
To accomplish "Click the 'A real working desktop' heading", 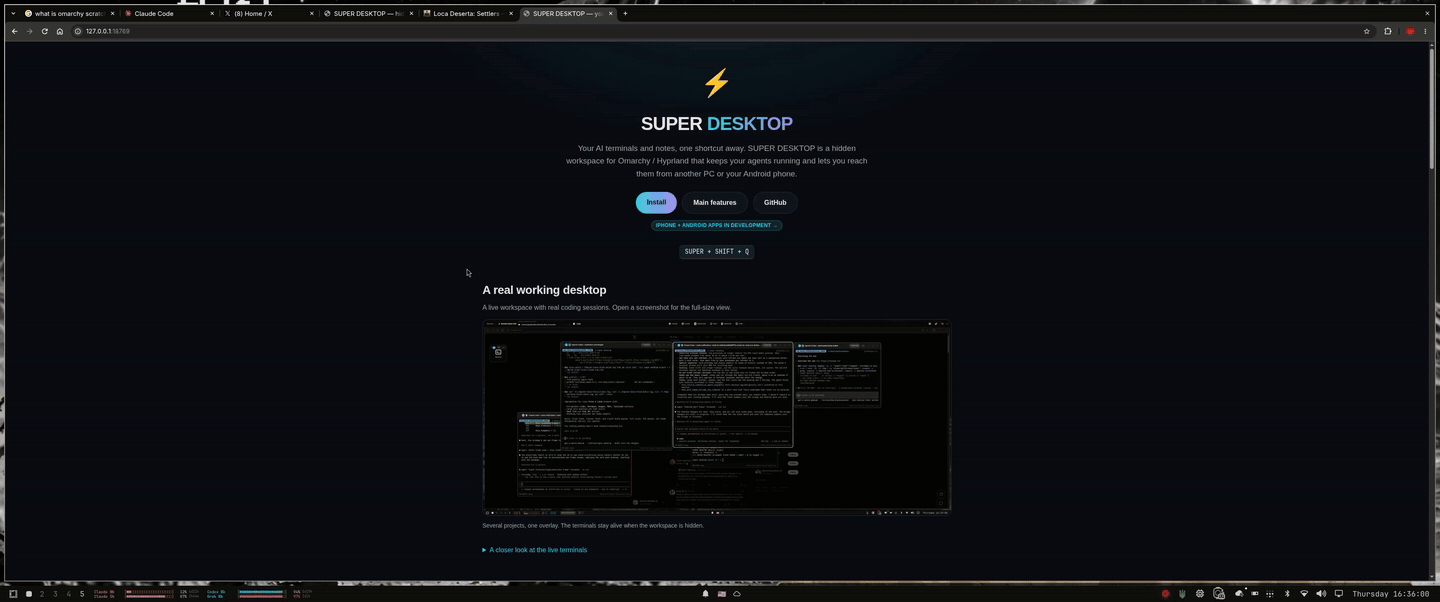I will (544, 290).
